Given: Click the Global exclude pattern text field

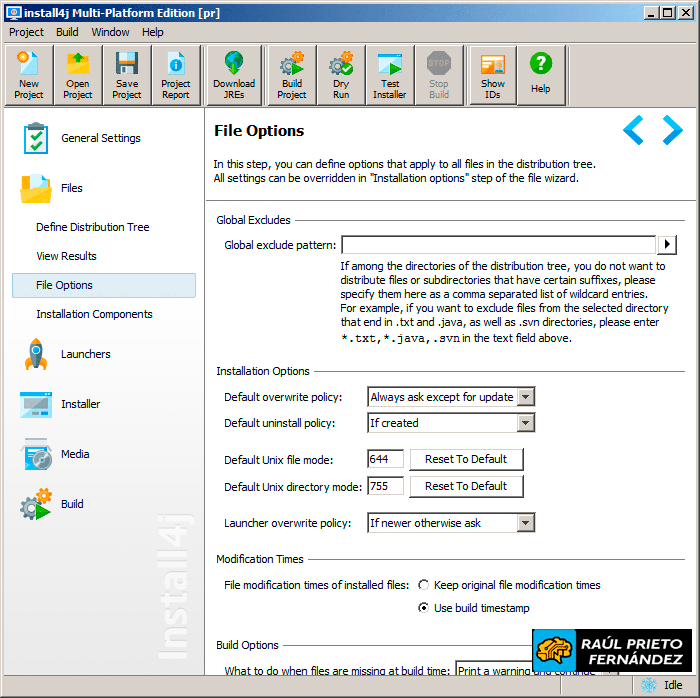Looking at the screenshot, I should [498, 245].
